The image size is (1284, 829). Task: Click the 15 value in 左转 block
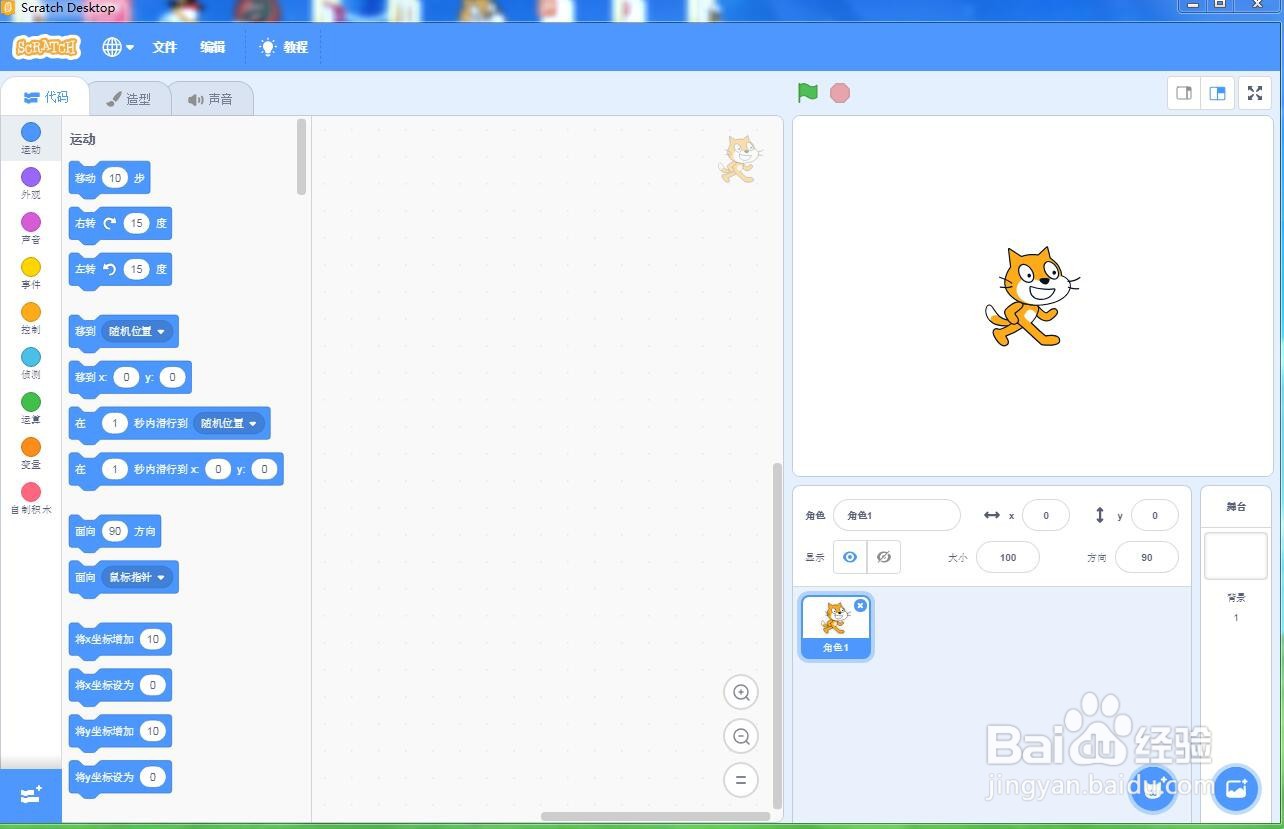[x=136, y=269]
